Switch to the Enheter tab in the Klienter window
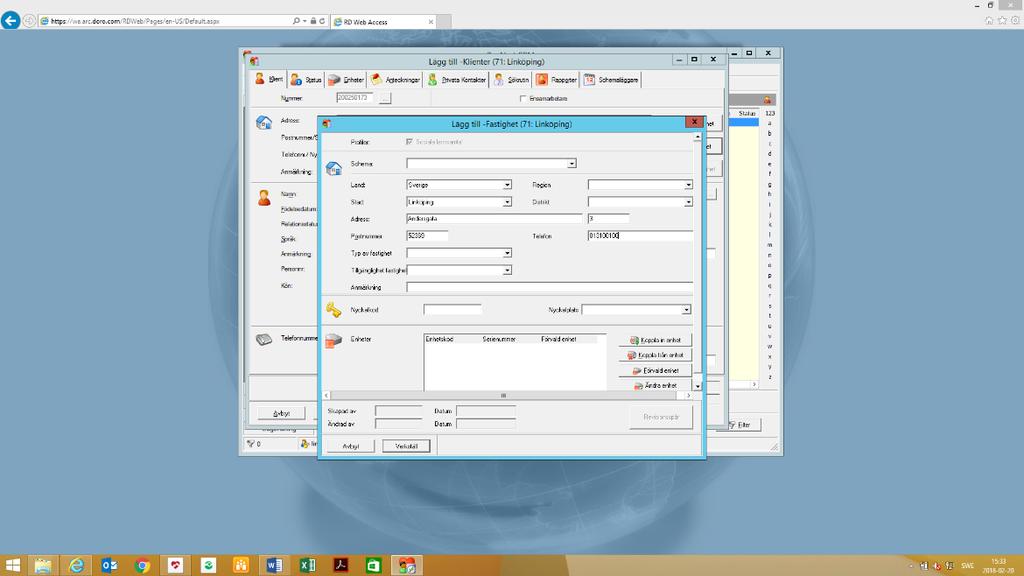The width and height of the screenshot is (1024, 576). [346, 80]
